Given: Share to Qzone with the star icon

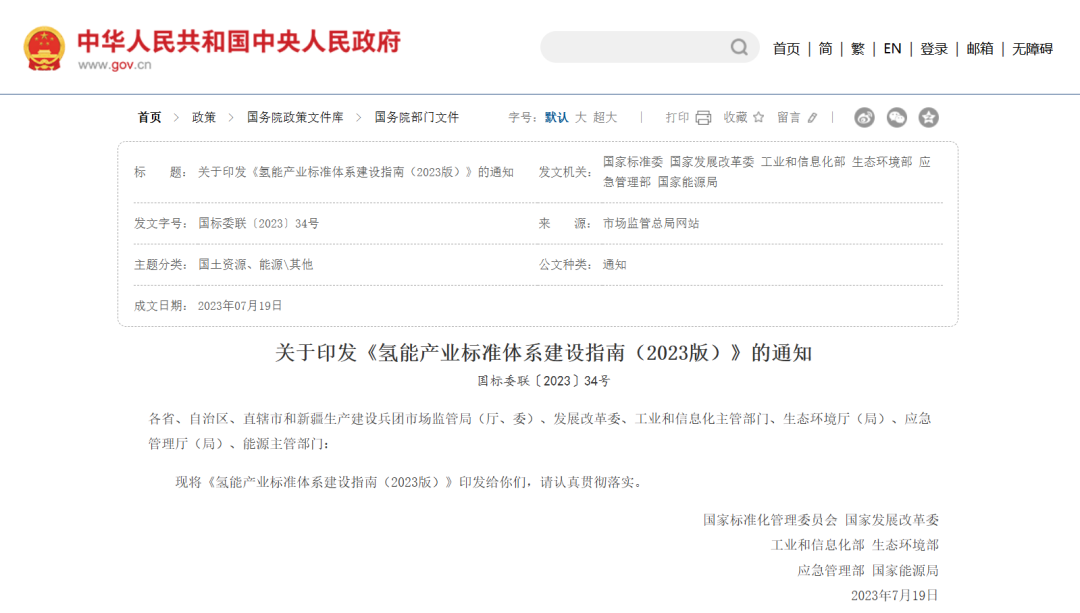Looking at the screenshot, I should pyautogui.click(x=928, y=118).
